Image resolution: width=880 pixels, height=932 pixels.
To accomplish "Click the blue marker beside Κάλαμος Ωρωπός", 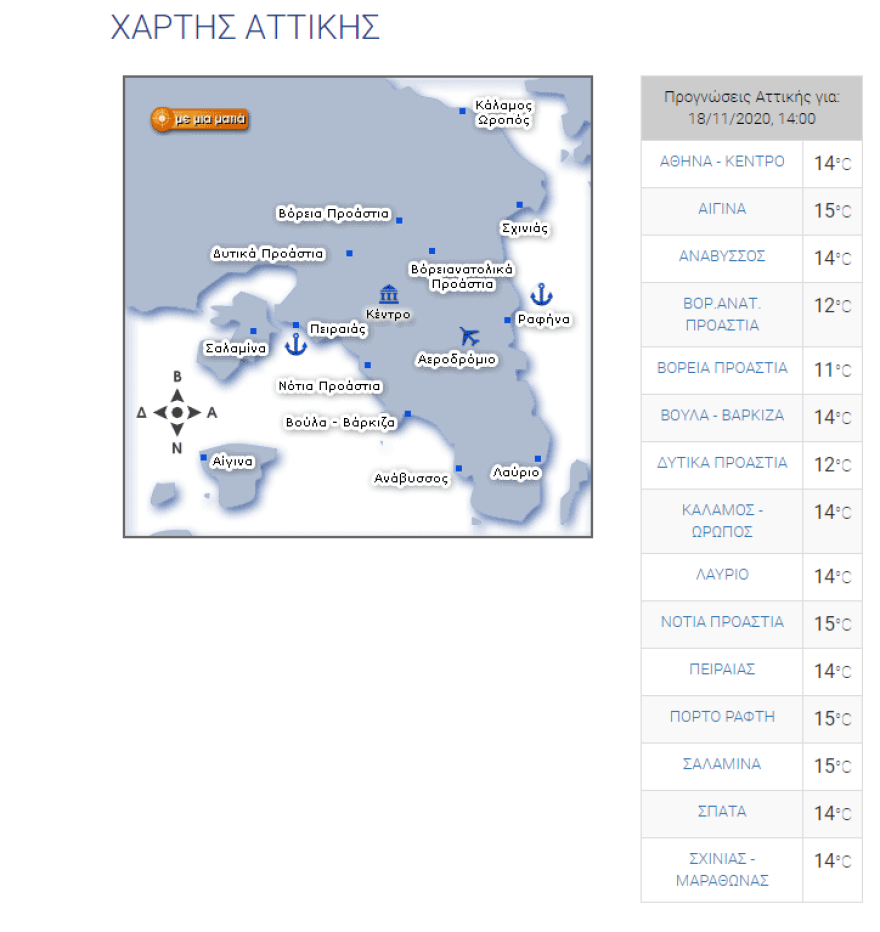I will click(x=462, y=111).
